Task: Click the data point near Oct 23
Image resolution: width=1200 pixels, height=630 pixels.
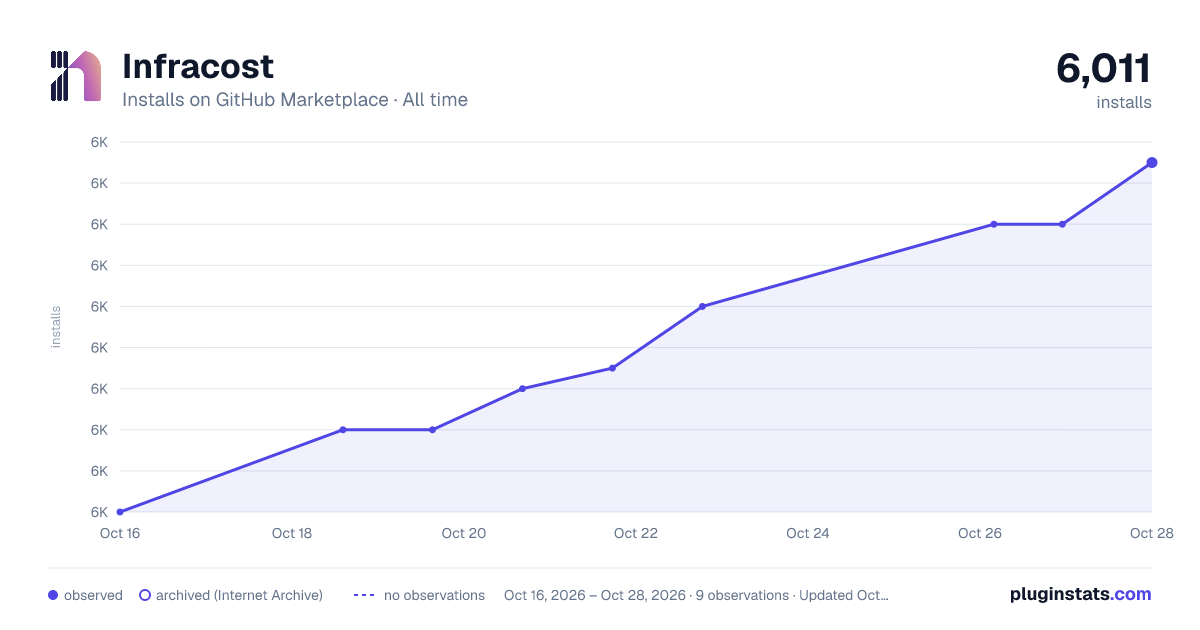Action: (702, 306)
